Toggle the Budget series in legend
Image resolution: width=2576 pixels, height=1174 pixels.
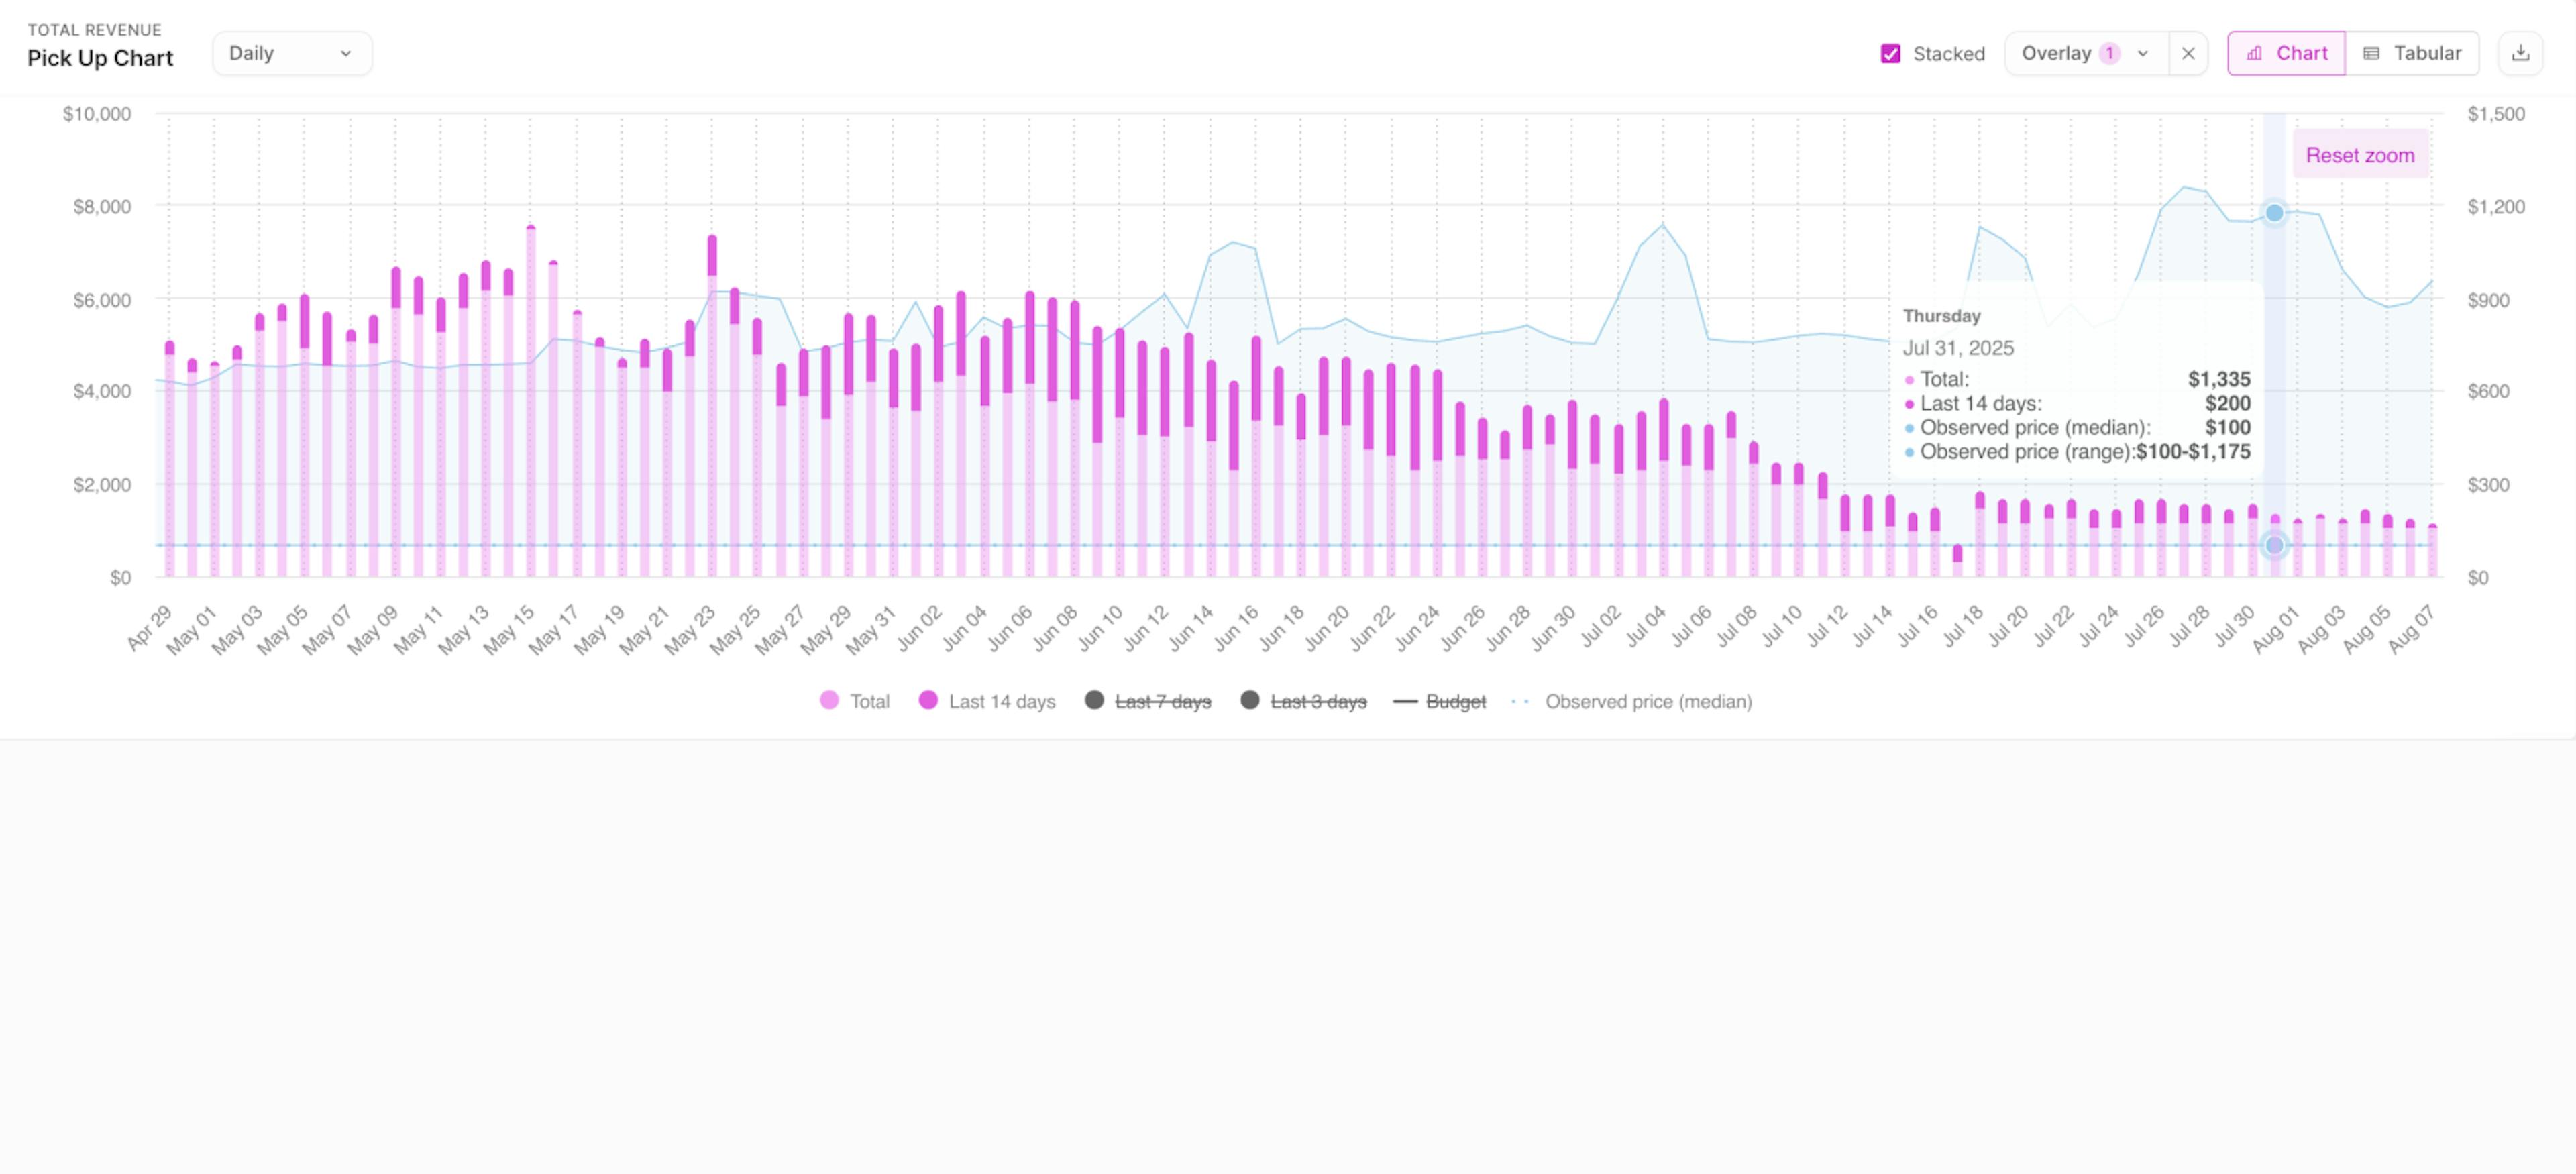pos(1439,701)
